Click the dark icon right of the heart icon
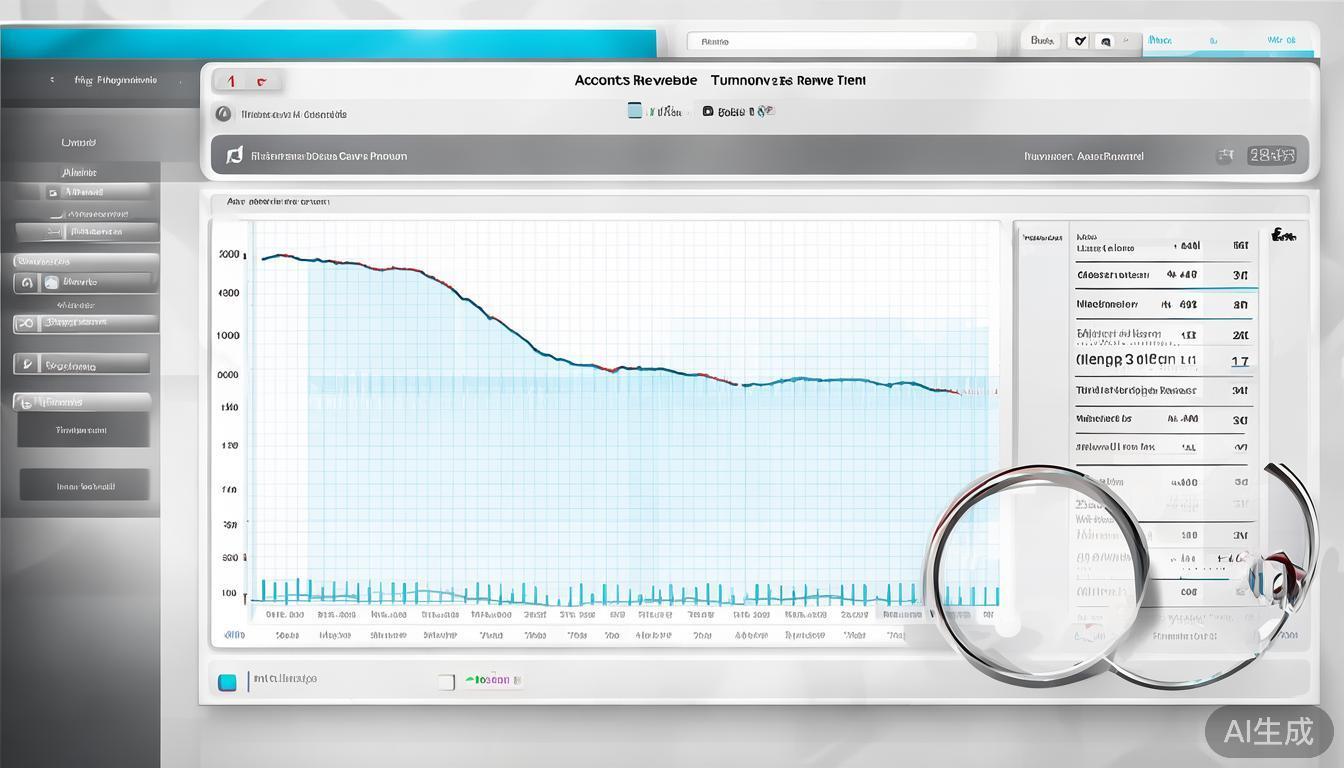The image size is (1344, 768). click(x=1104, y=41)
